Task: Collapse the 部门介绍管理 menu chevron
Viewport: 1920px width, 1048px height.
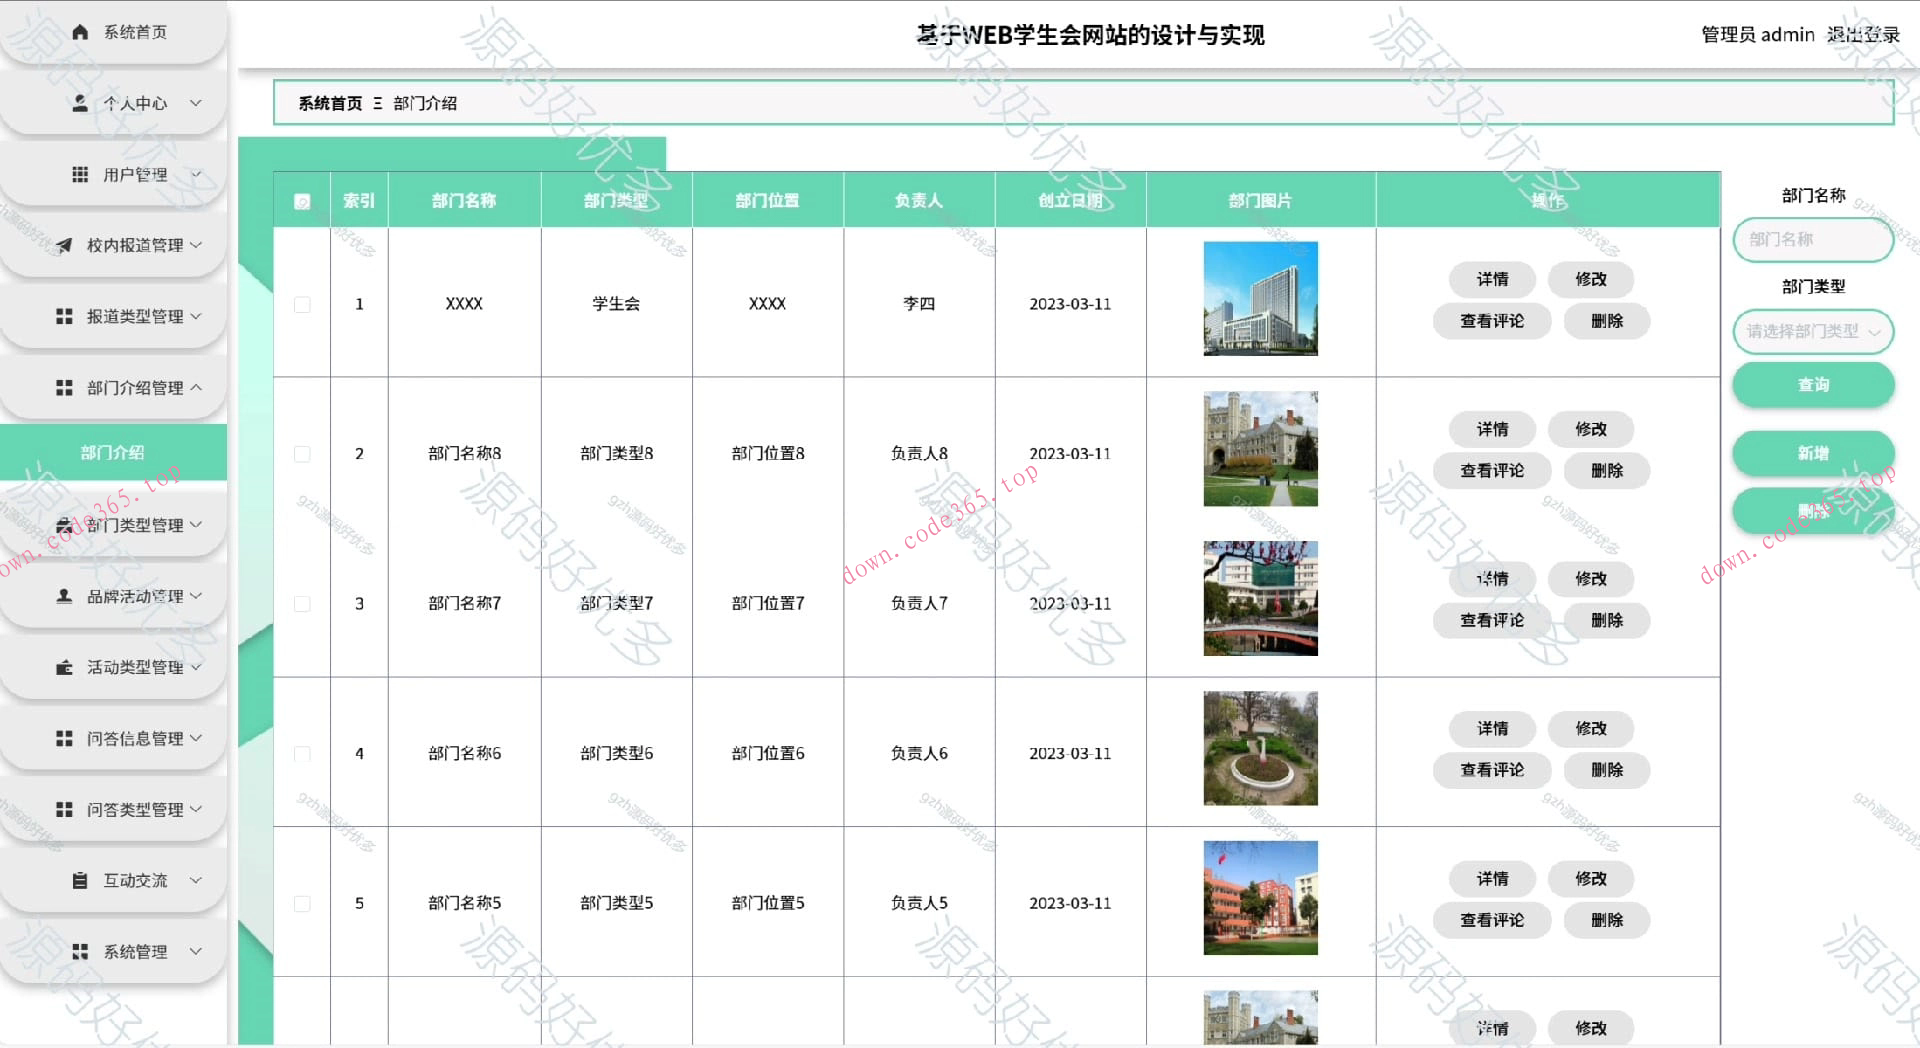Action: click(196, 387)
